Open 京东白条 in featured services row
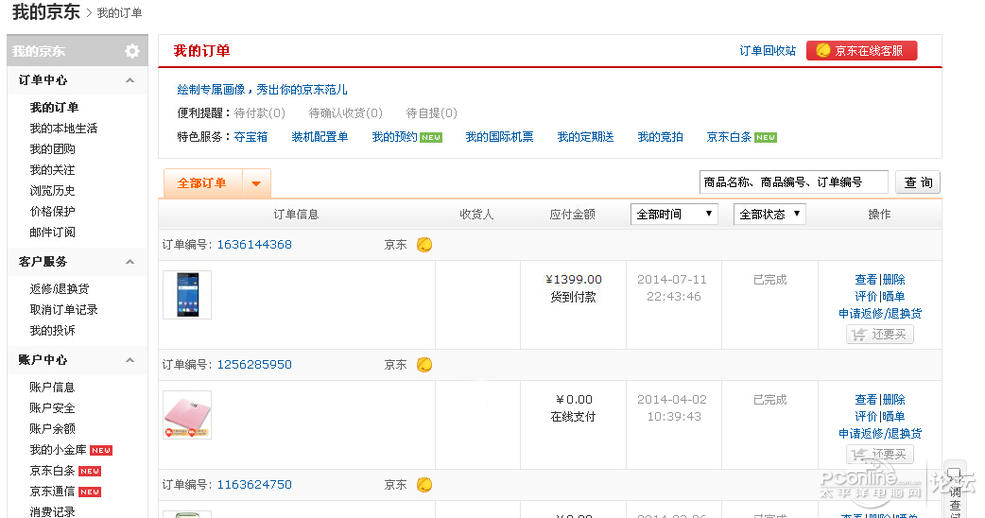This screenshot has height=518, width=985. coord(729,137)
